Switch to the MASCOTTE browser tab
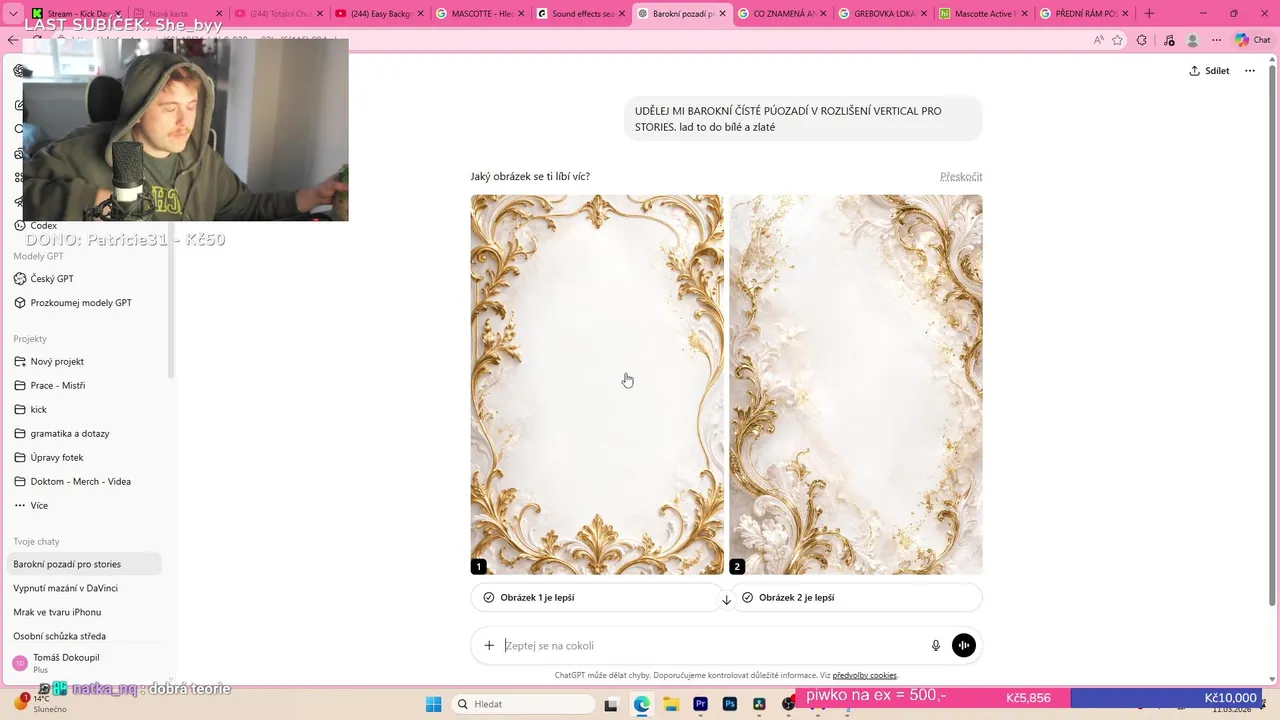 point(480,14)
